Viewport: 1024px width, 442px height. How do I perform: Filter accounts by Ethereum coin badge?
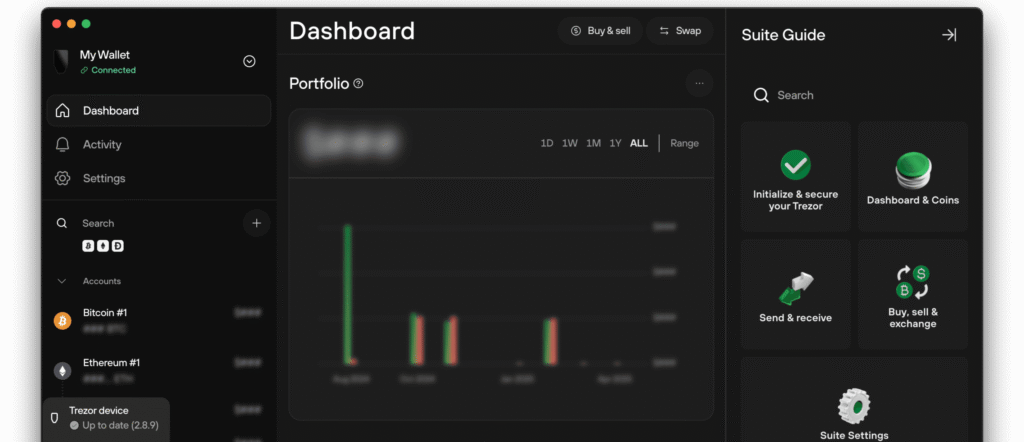pos(103,246)
